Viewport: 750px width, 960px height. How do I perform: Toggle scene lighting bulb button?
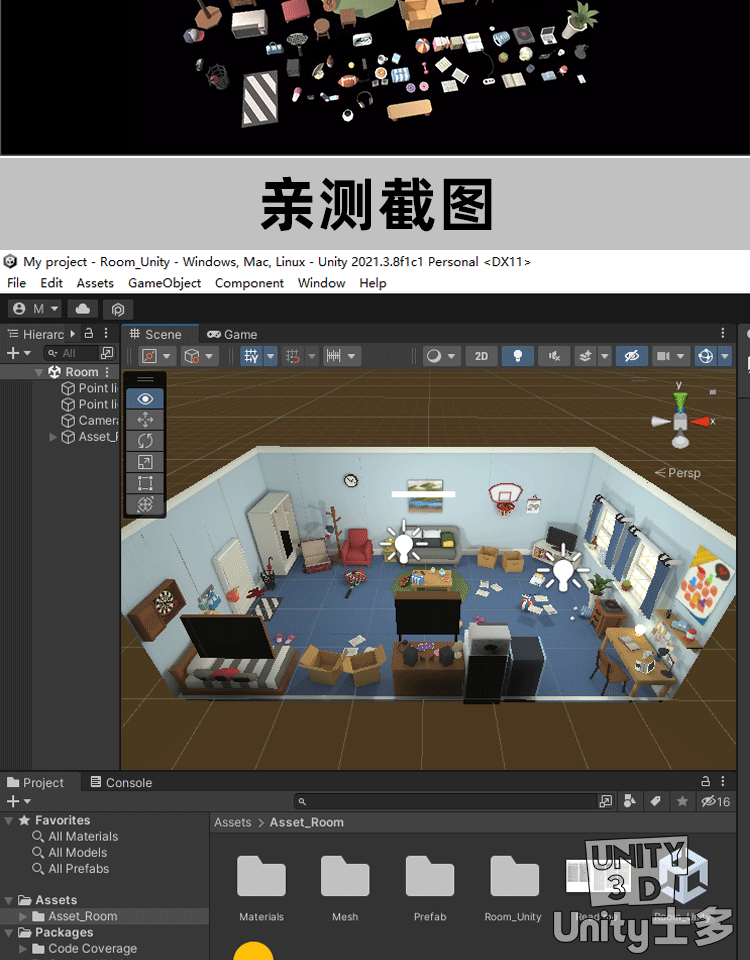pyautogui.click(x=516, y=356)
